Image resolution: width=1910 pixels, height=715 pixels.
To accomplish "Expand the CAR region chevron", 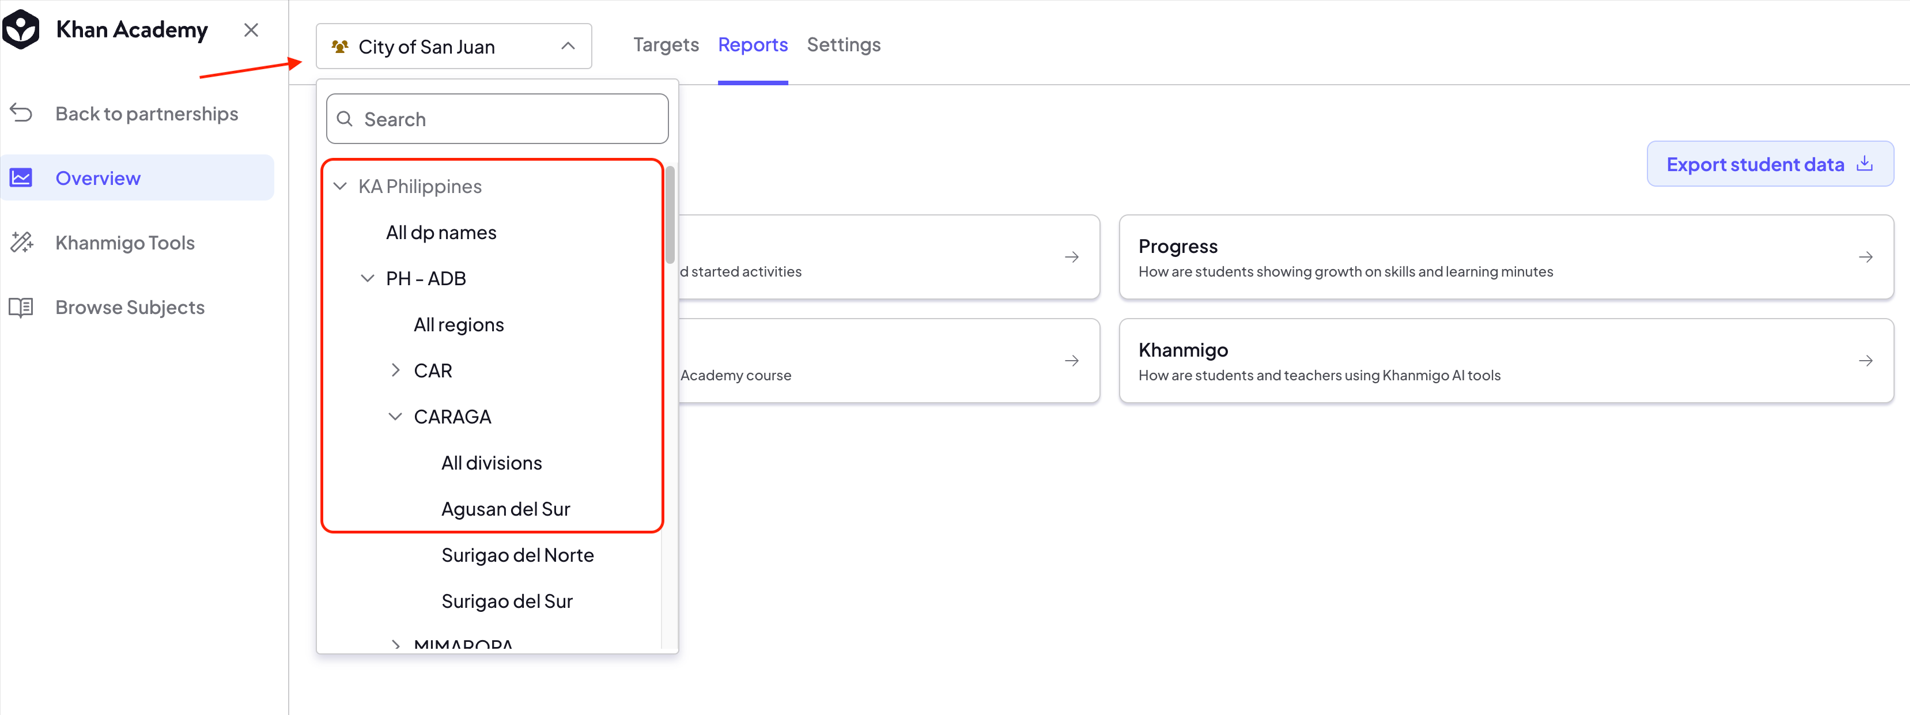I will pos(396,370).
